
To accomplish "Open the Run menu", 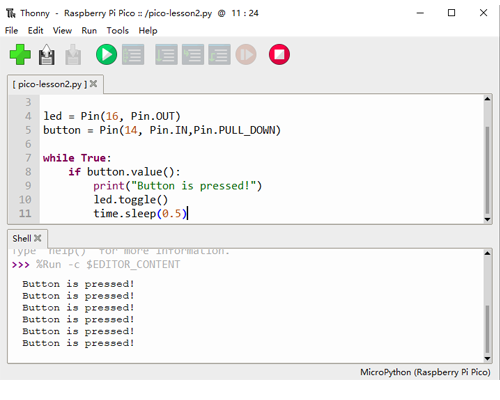I will [89, 31].
